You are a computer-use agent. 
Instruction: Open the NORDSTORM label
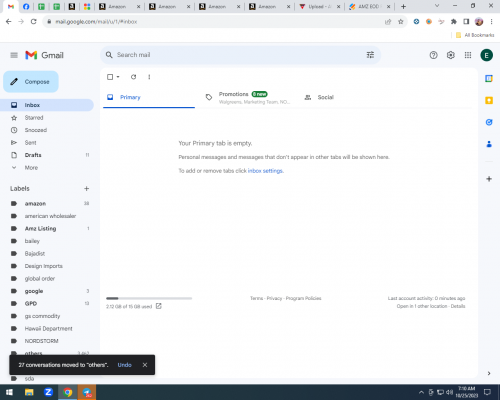tap(47, 341)
